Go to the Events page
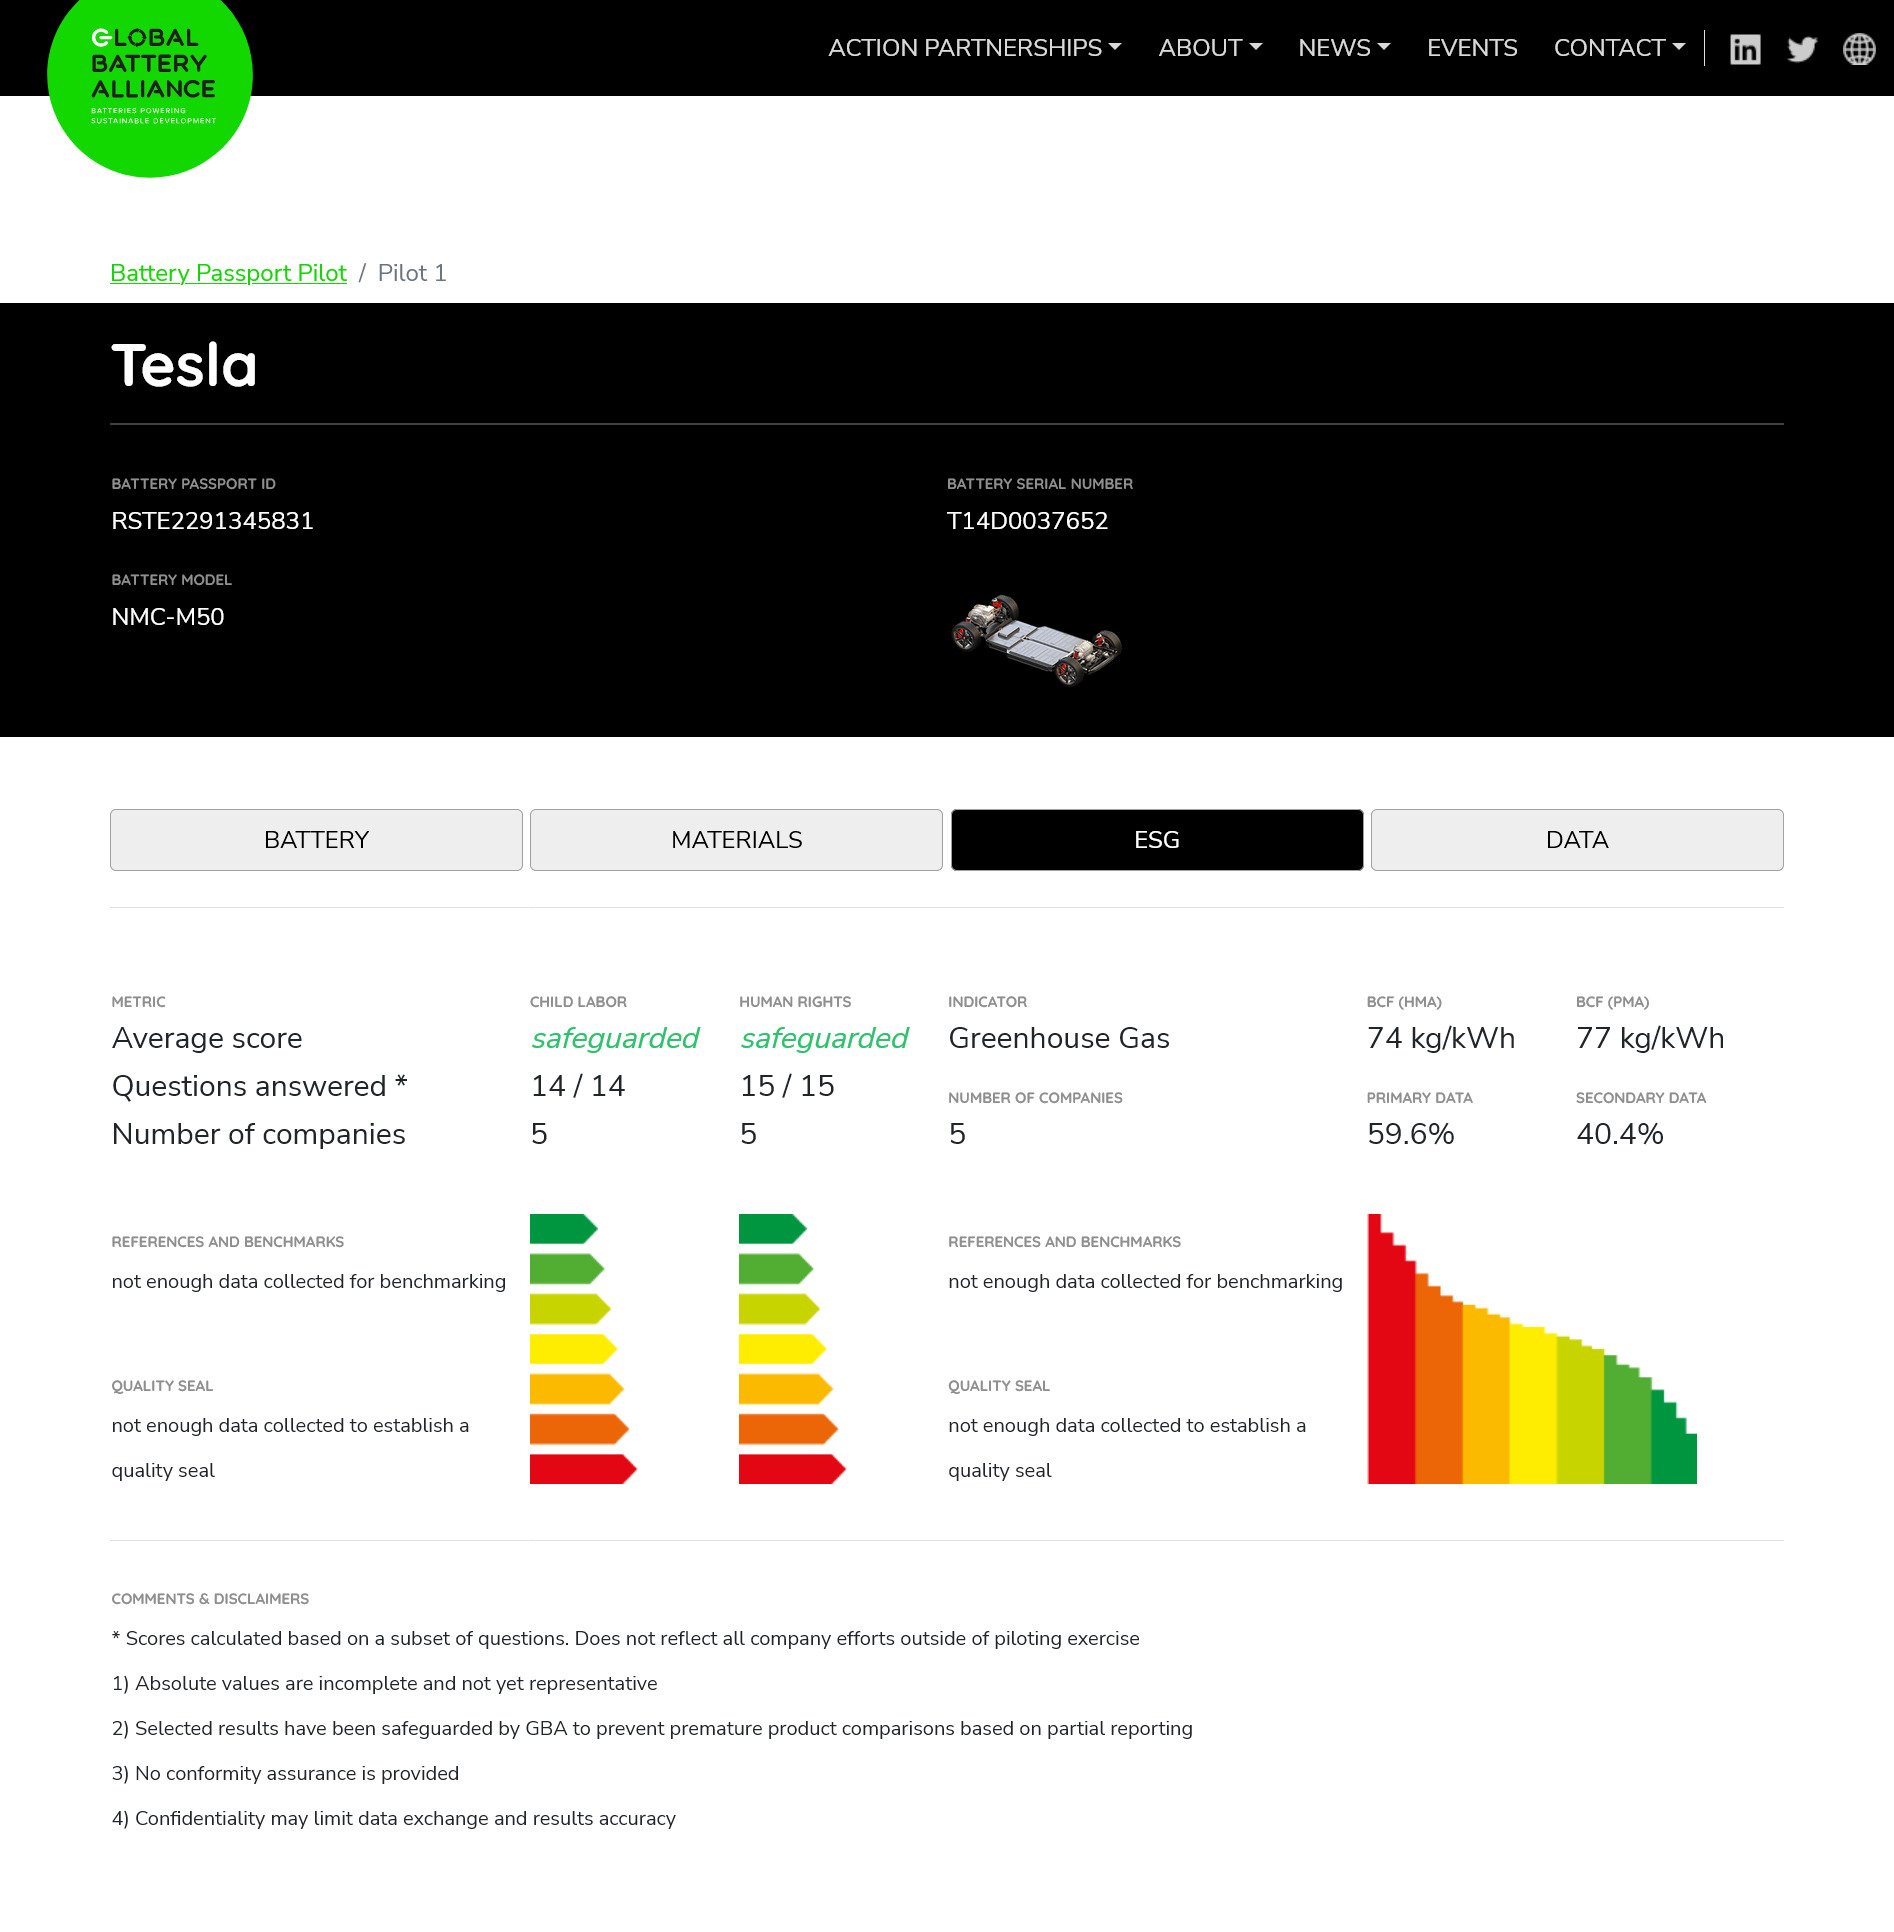1894x1932 pixels. point(1472,48)
